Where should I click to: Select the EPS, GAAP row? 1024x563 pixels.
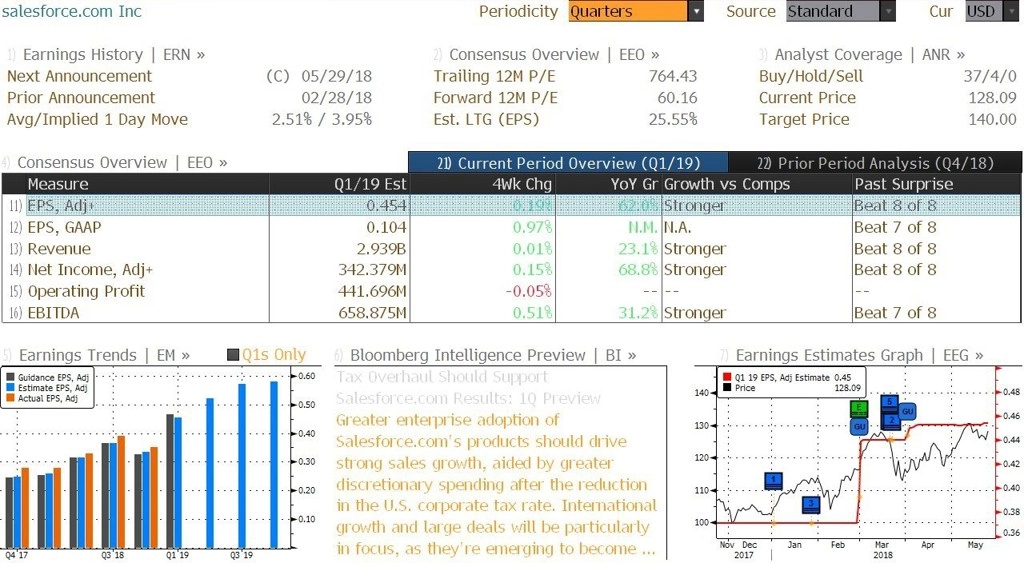(511, 227)
